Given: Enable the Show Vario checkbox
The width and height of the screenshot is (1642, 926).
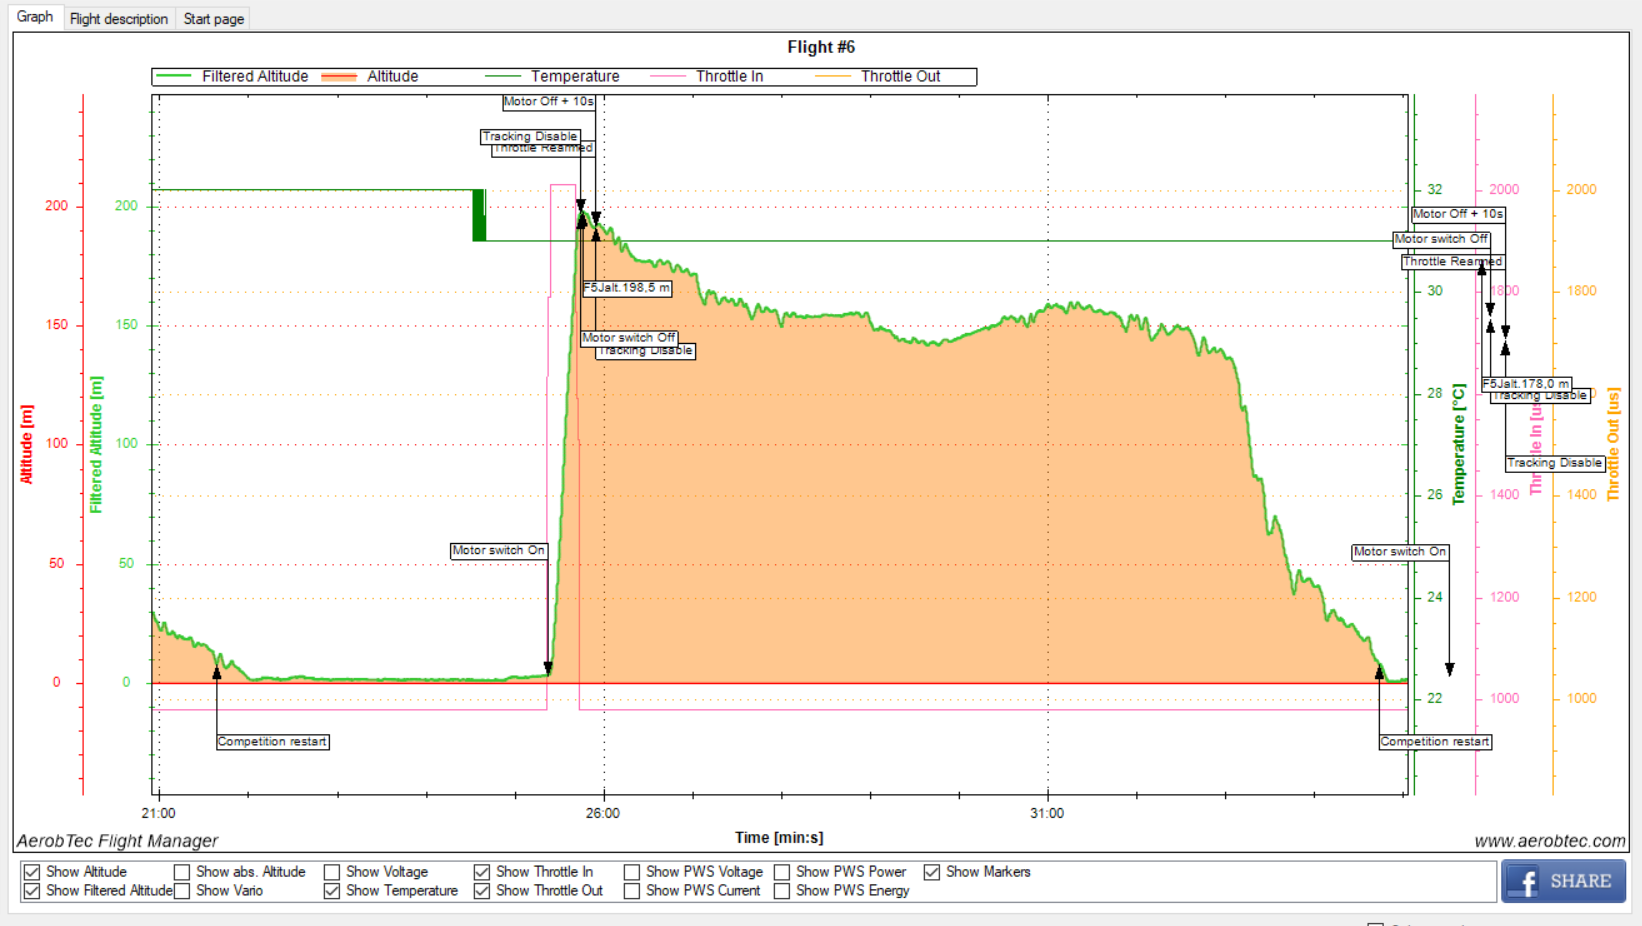Looking at the screenshot, I should pos(182,891).
